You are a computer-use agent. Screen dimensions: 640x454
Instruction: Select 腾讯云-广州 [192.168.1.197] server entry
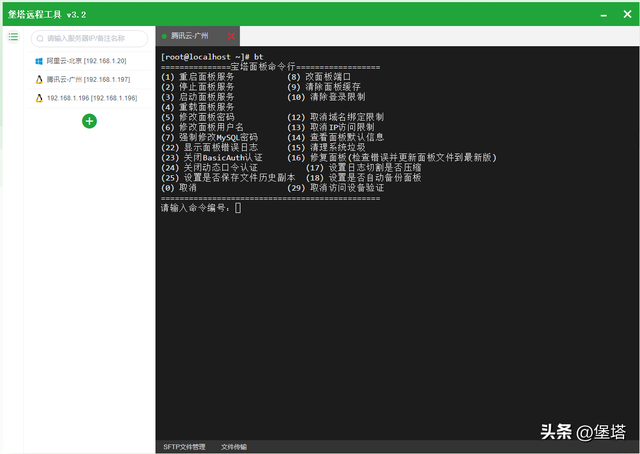[90, 79]
